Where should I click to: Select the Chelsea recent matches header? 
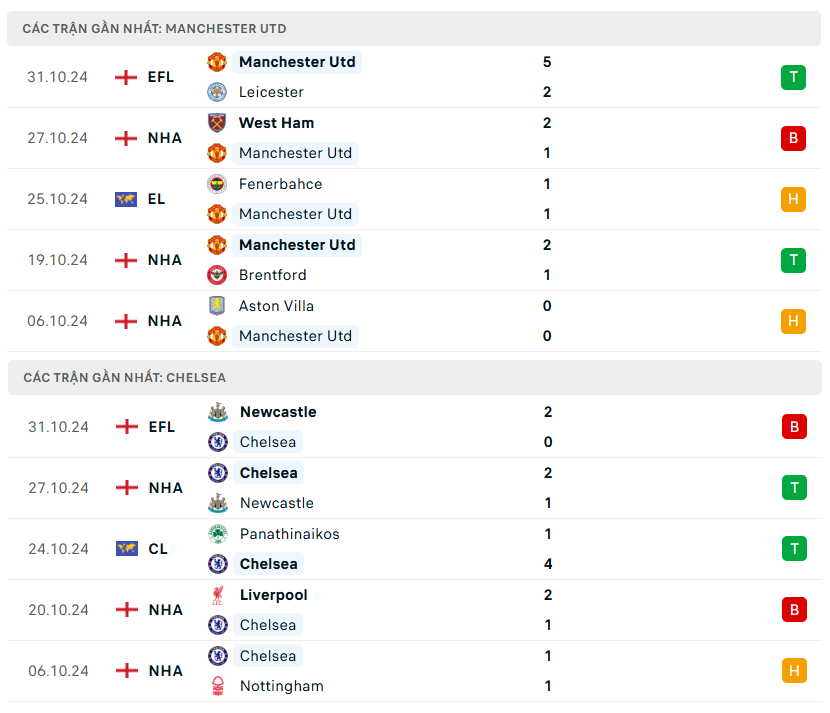coord(124,378)
